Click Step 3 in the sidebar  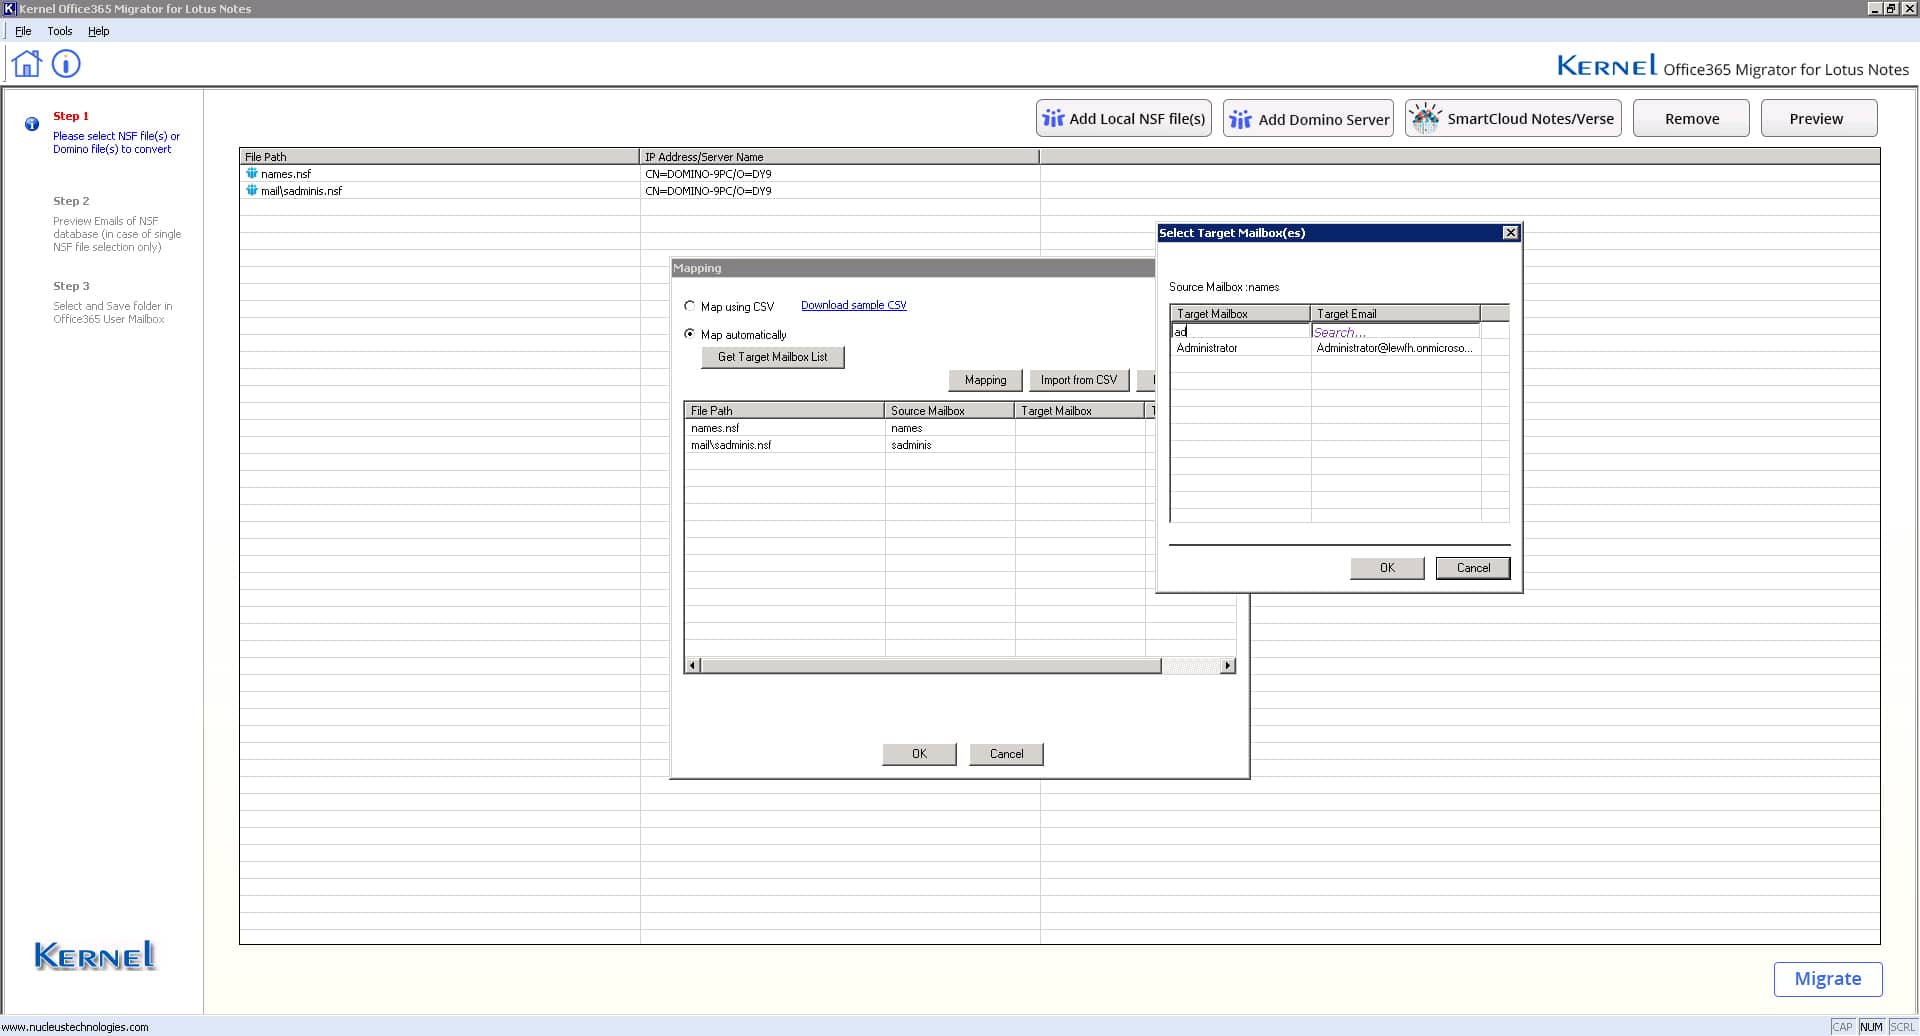(x=71, y=286)
